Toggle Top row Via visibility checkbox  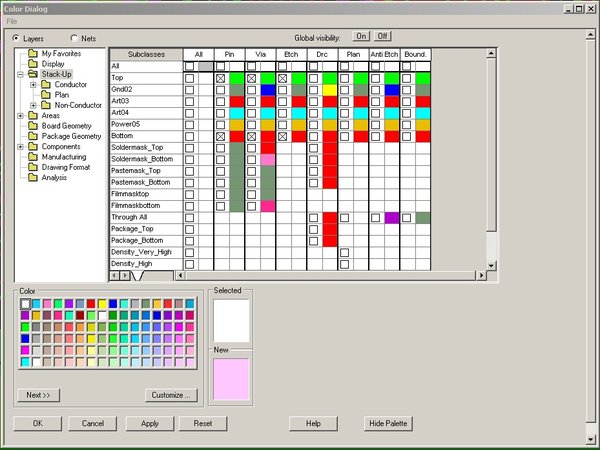251,78
